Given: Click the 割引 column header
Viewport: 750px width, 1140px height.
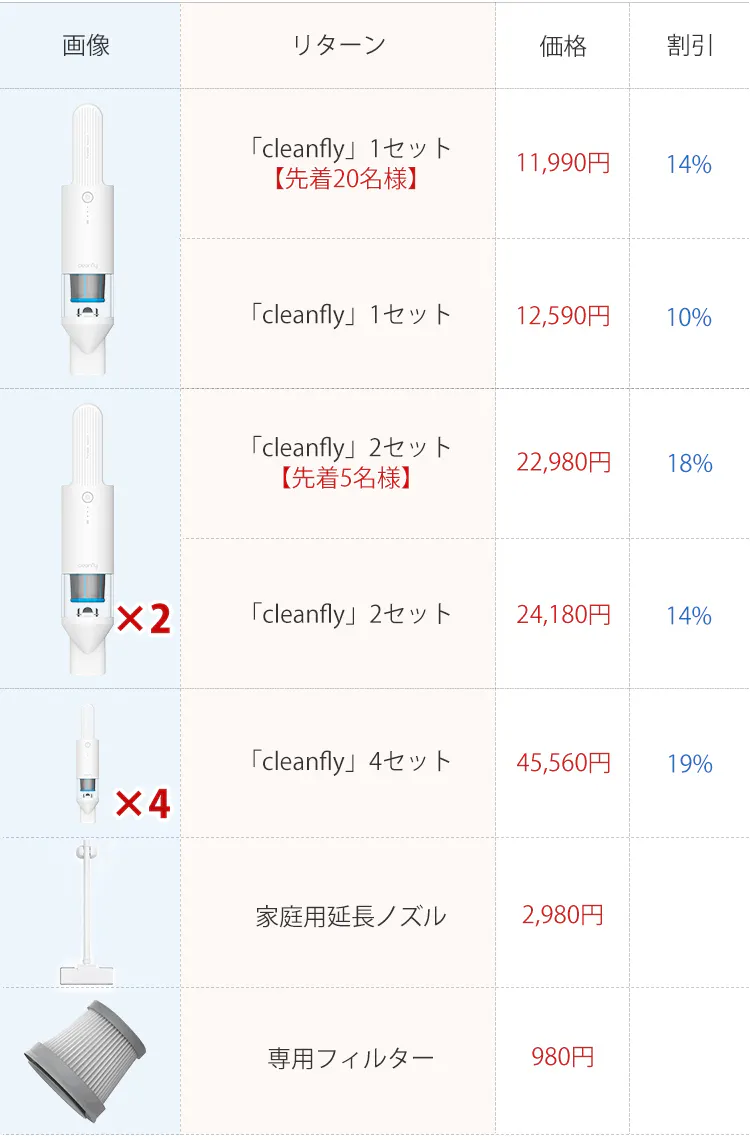Looking at the screenshot, I should pos(690,47).
